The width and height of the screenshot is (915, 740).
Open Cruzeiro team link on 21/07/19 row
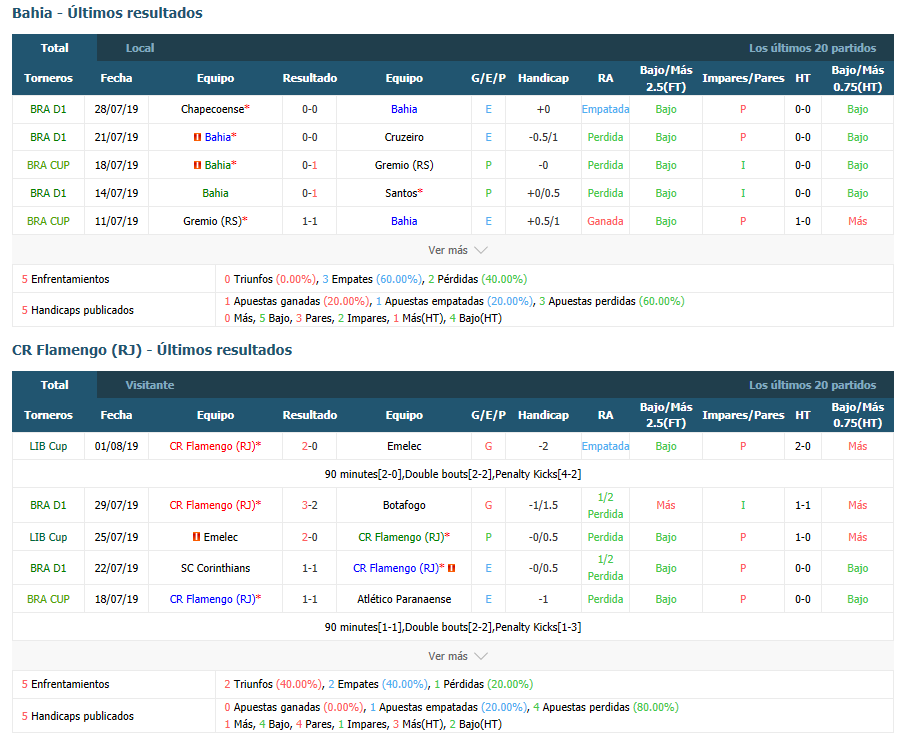(404, 137)
